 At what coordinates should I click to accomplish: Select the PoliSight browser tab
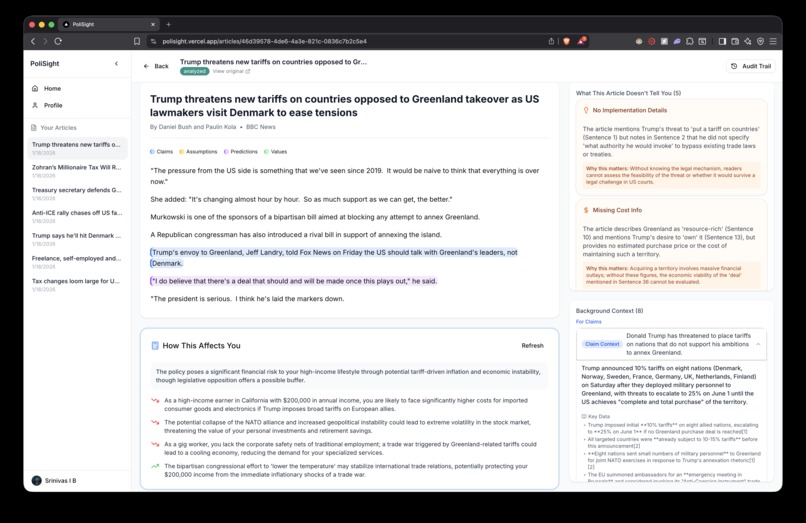109,24
